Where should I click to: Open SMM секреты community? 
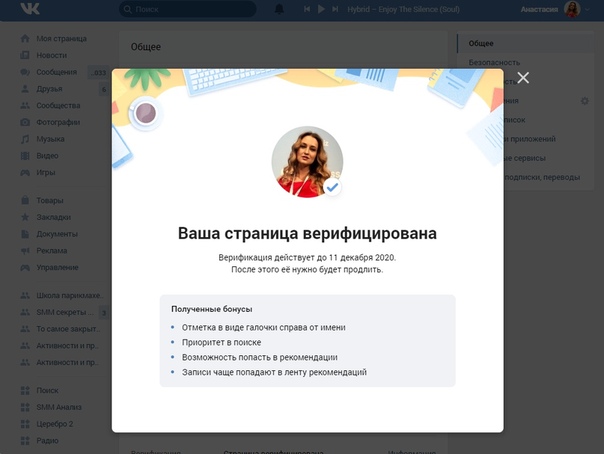coord(65,312)
